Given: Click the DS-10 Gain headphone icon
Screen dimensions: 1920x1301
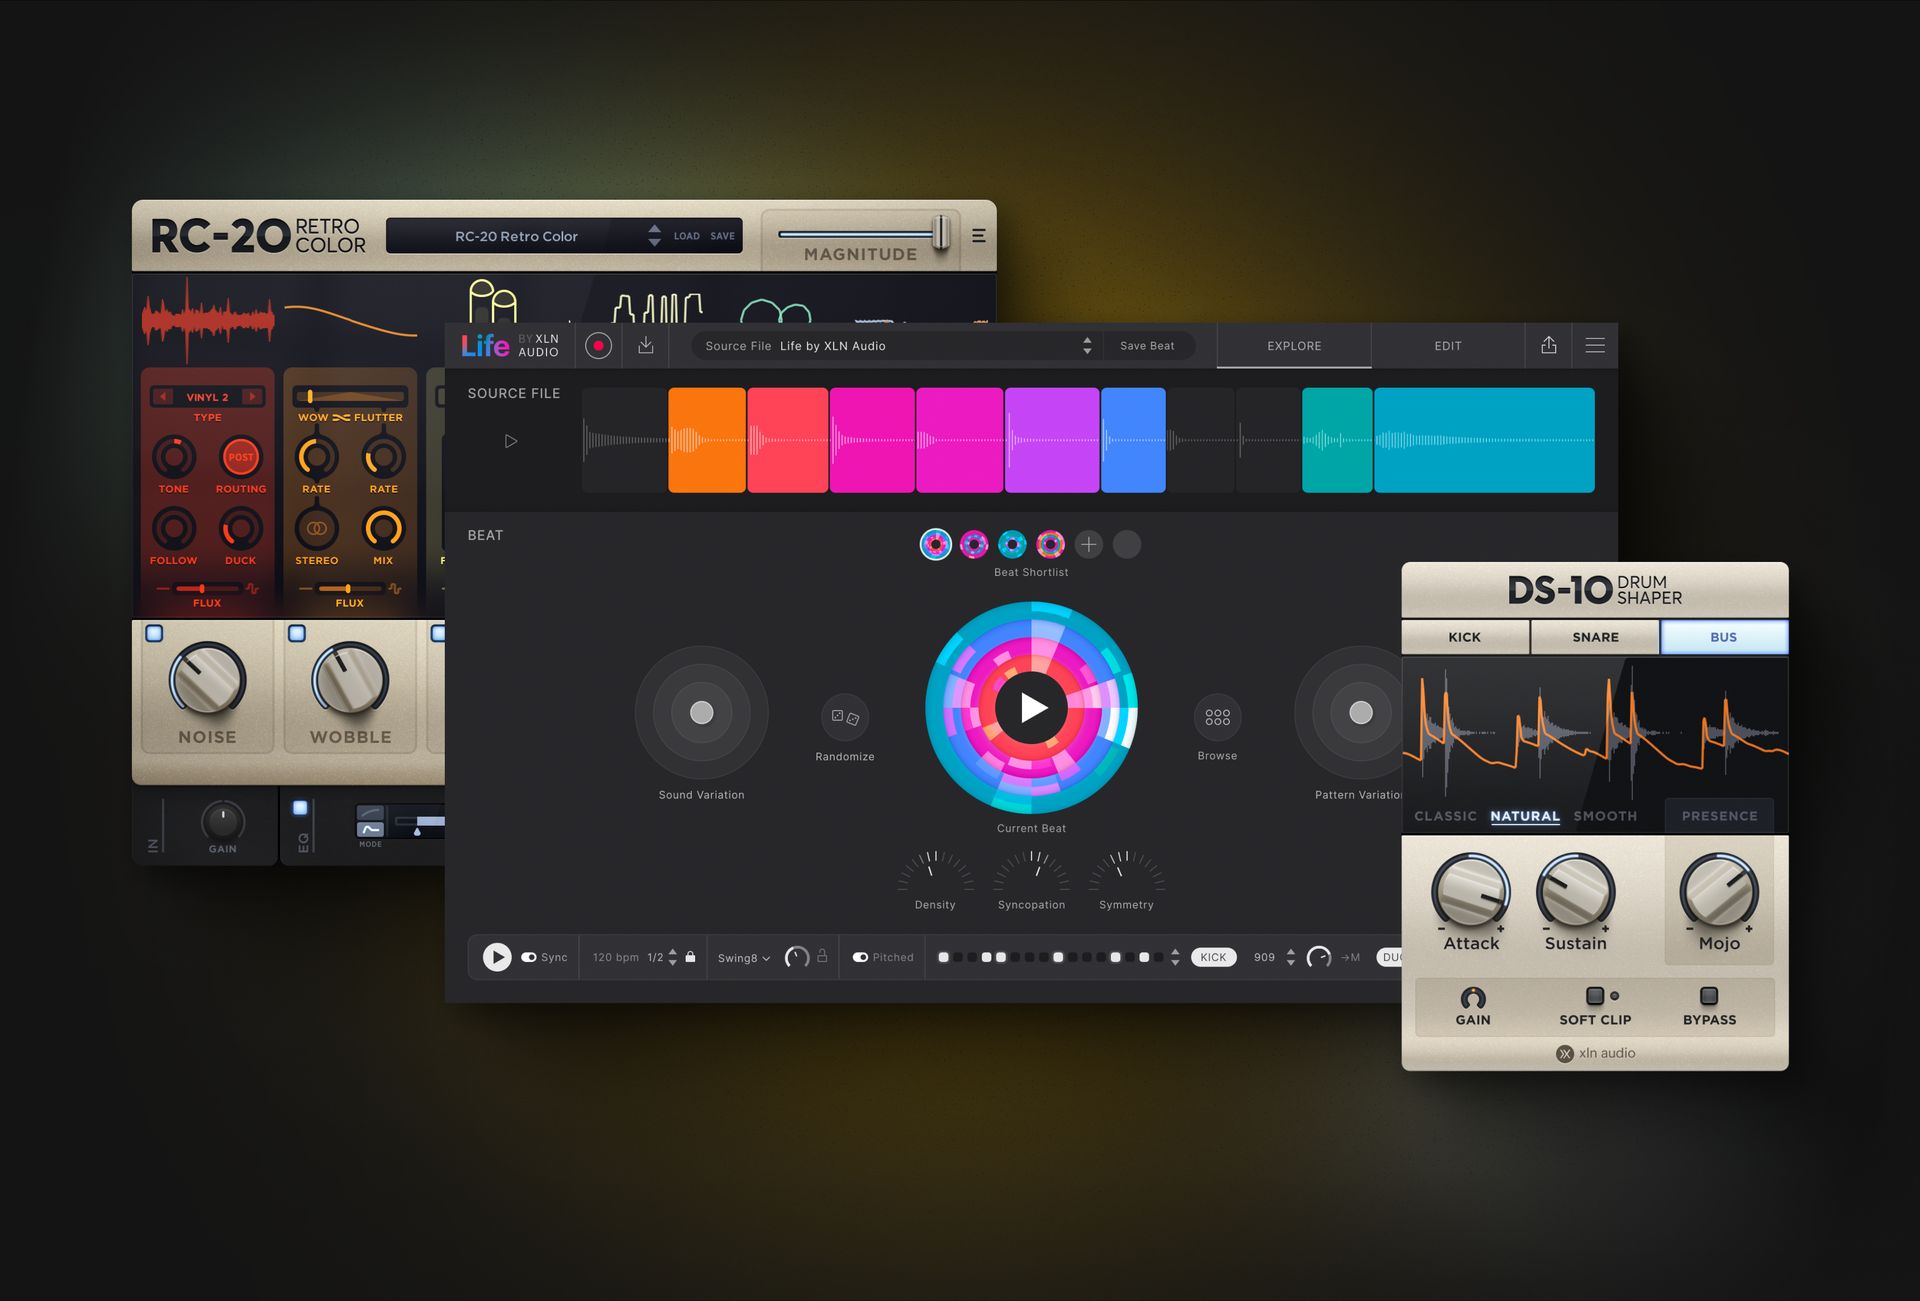Looking at the screenshot, I should [x=1472, y=997].
